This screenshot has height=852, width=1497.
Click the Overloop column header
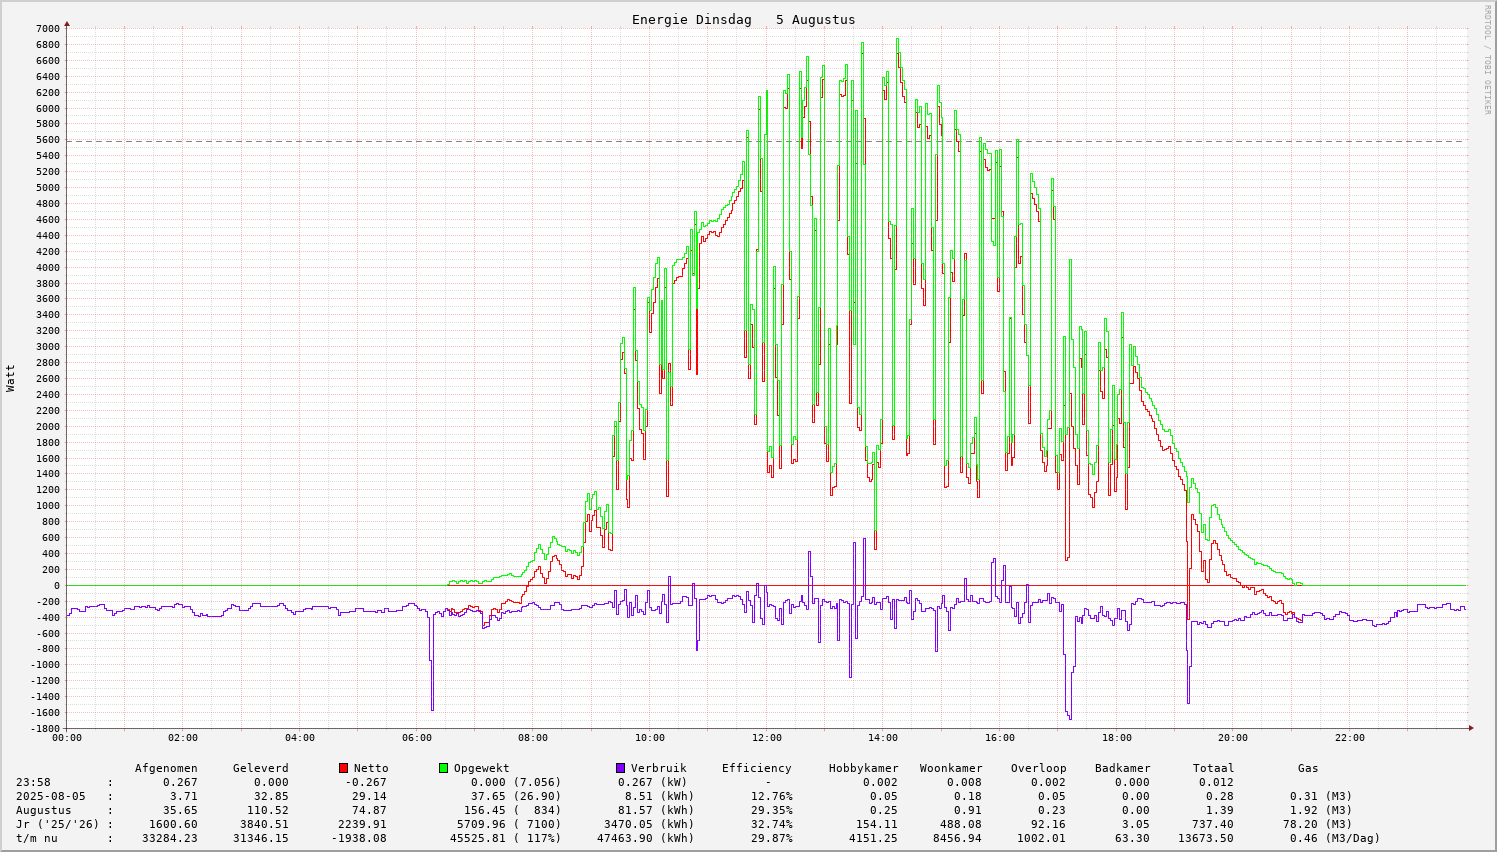pyautogui.click(x=1038, y=768)
